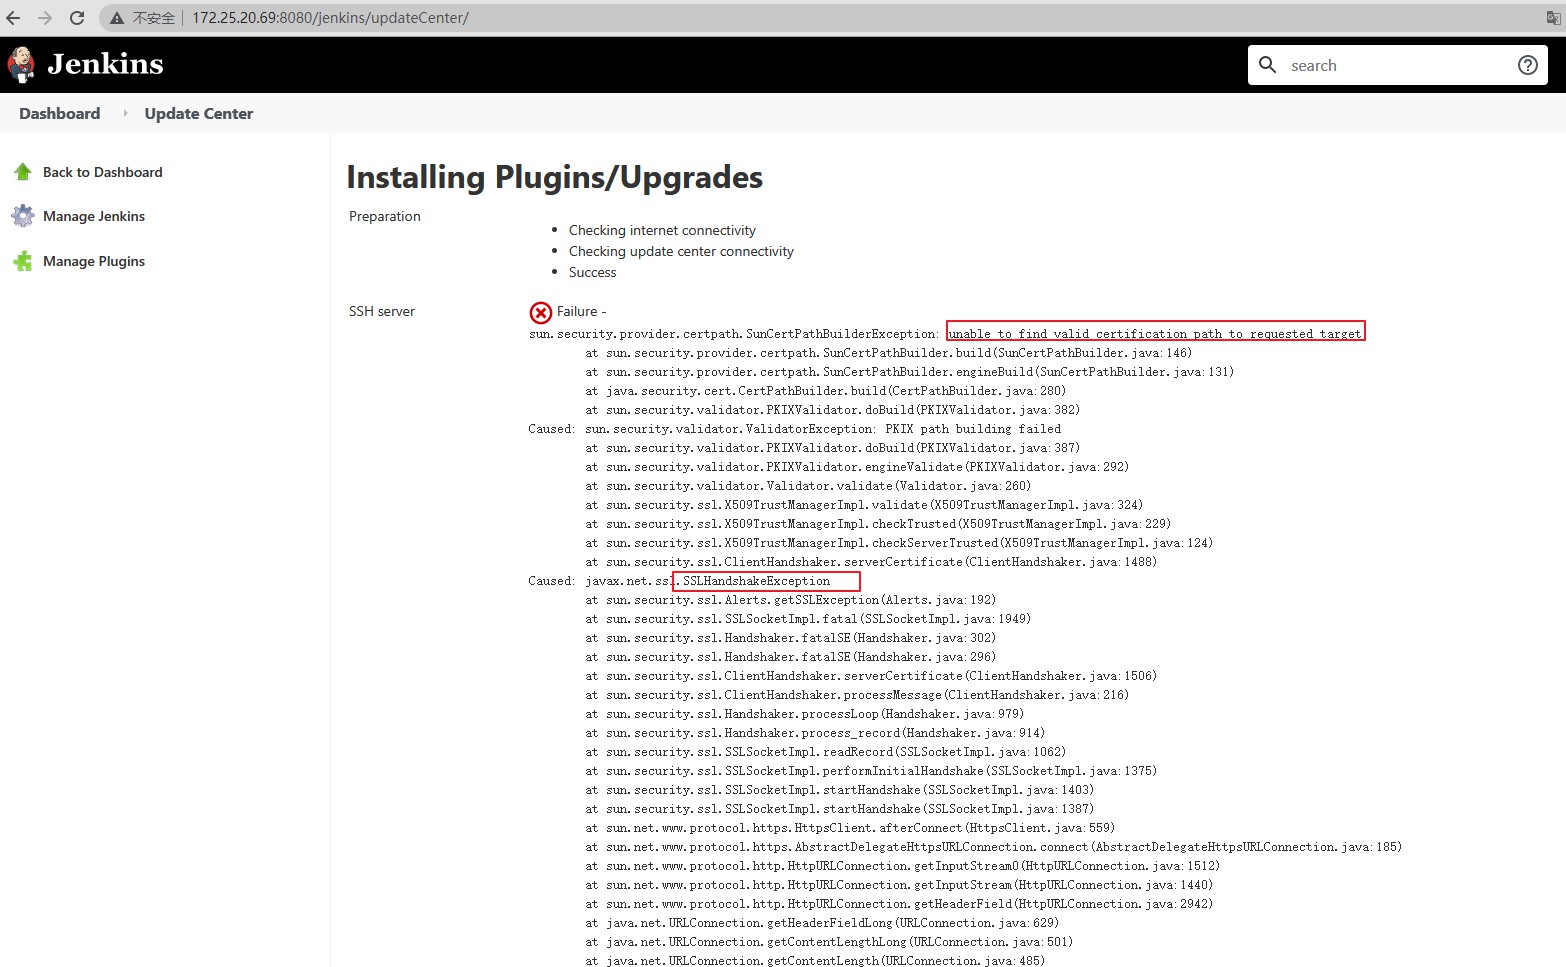Select Back to Dashboard link

click(x=103, y=172)
